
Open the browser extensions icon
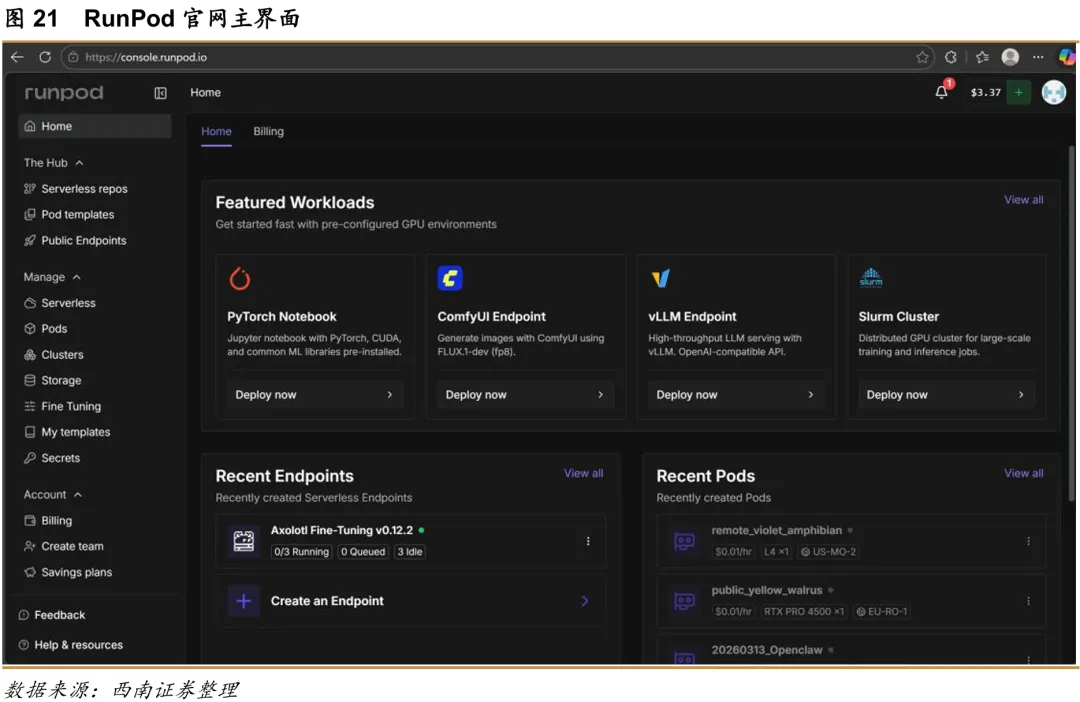pyautogui.click(x=951, y=57)
